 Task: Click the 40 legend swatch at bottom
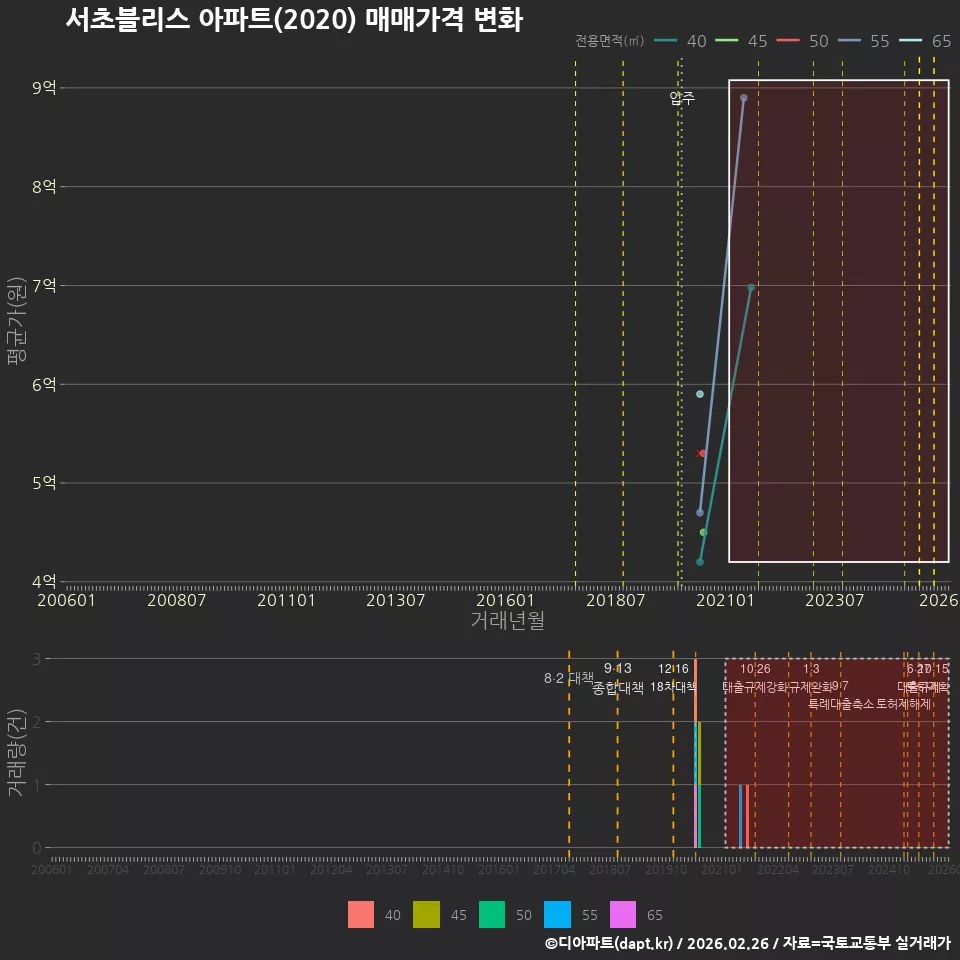[x=361, y=915]
